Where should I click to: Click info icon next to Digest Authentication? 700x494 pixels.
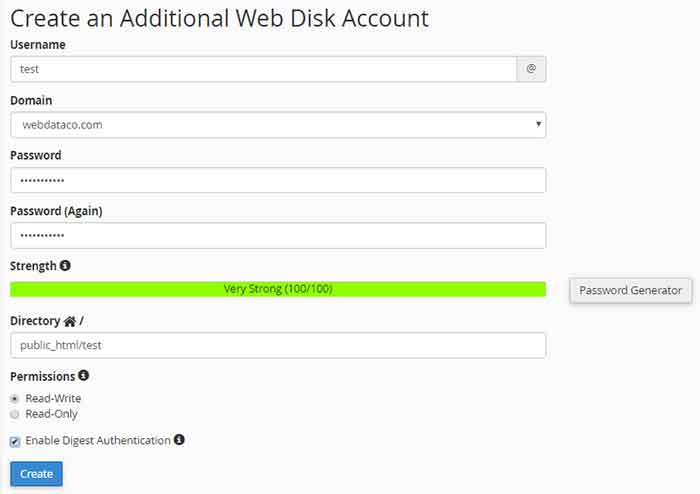point(179,440)
